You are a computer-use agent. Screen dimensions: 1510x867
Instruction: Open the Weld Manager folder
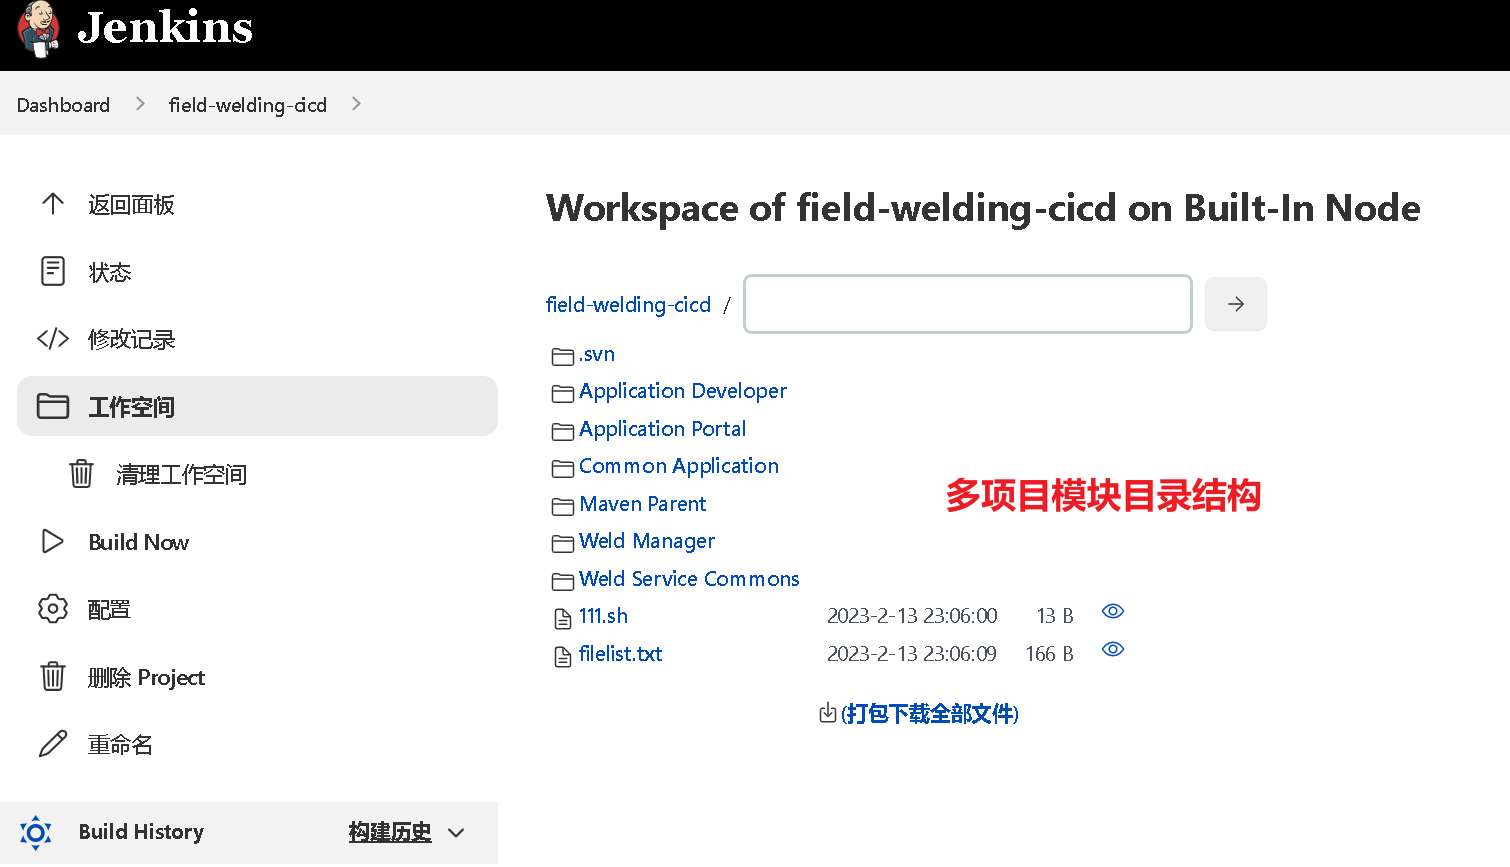(647, 541)
